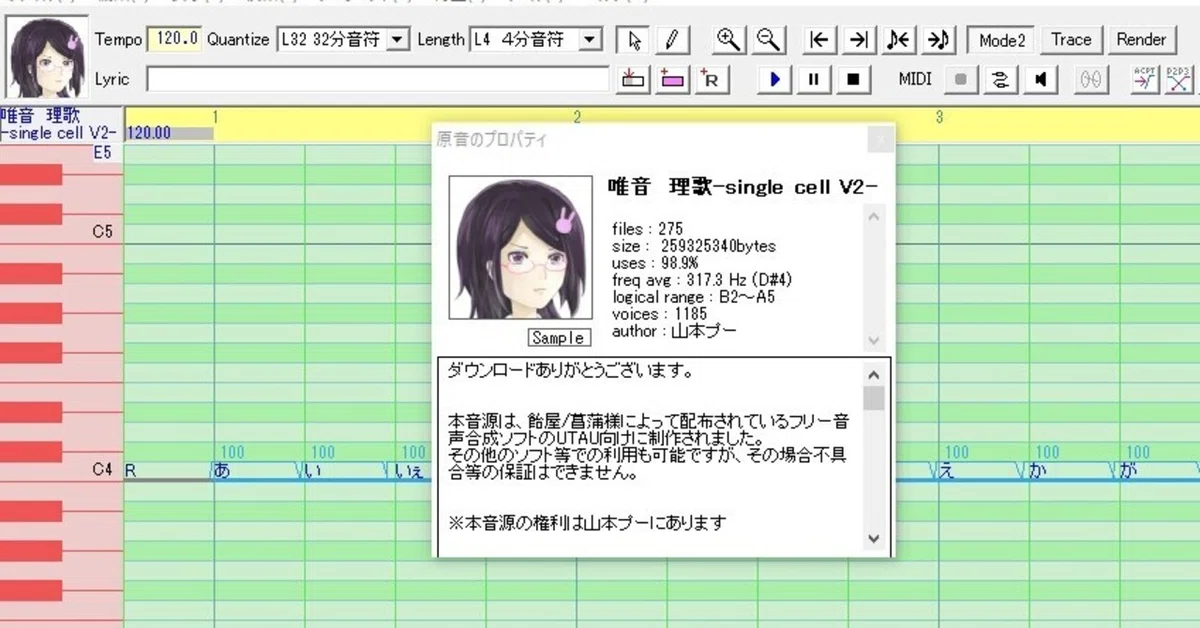Image resolution: width=1200 pixels, height=628 pixels.
Task: Open the MIDI routing settings icon
Action: (1000, 79)
